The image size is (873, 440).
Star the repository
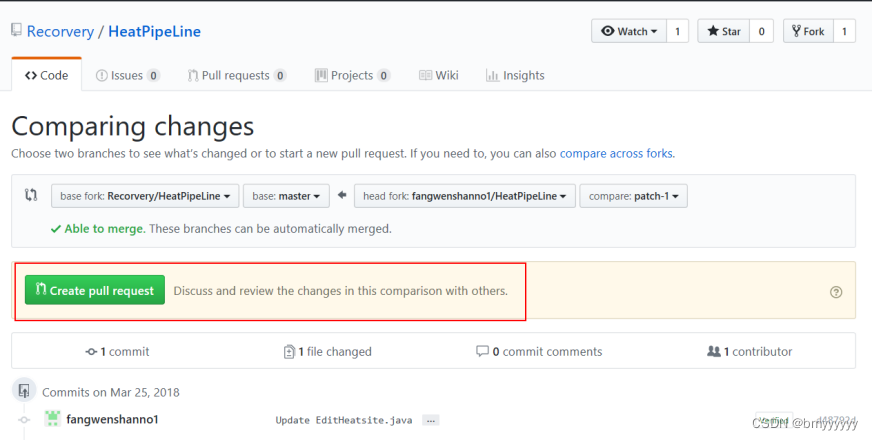724,31
